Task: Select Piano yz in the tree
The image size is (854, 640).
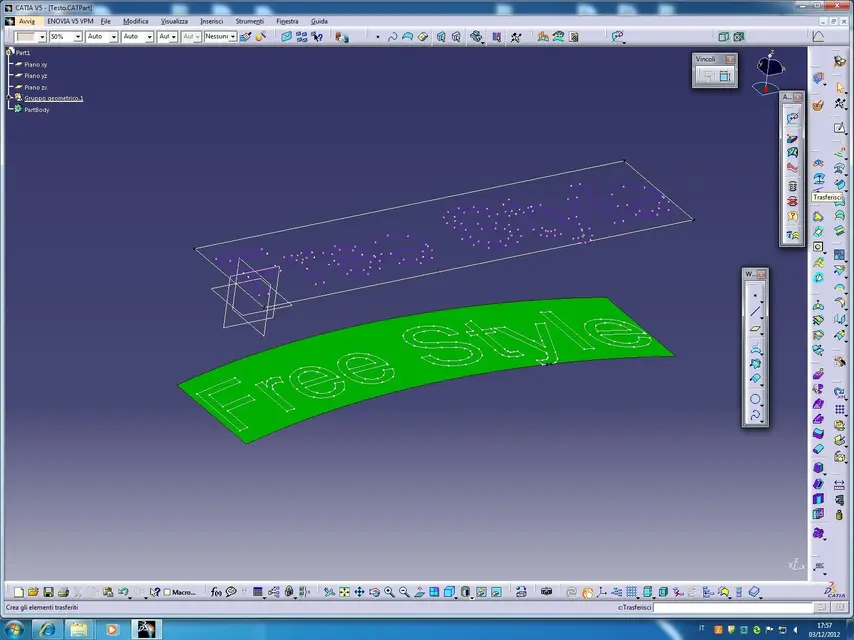Action: pos(35,76)
